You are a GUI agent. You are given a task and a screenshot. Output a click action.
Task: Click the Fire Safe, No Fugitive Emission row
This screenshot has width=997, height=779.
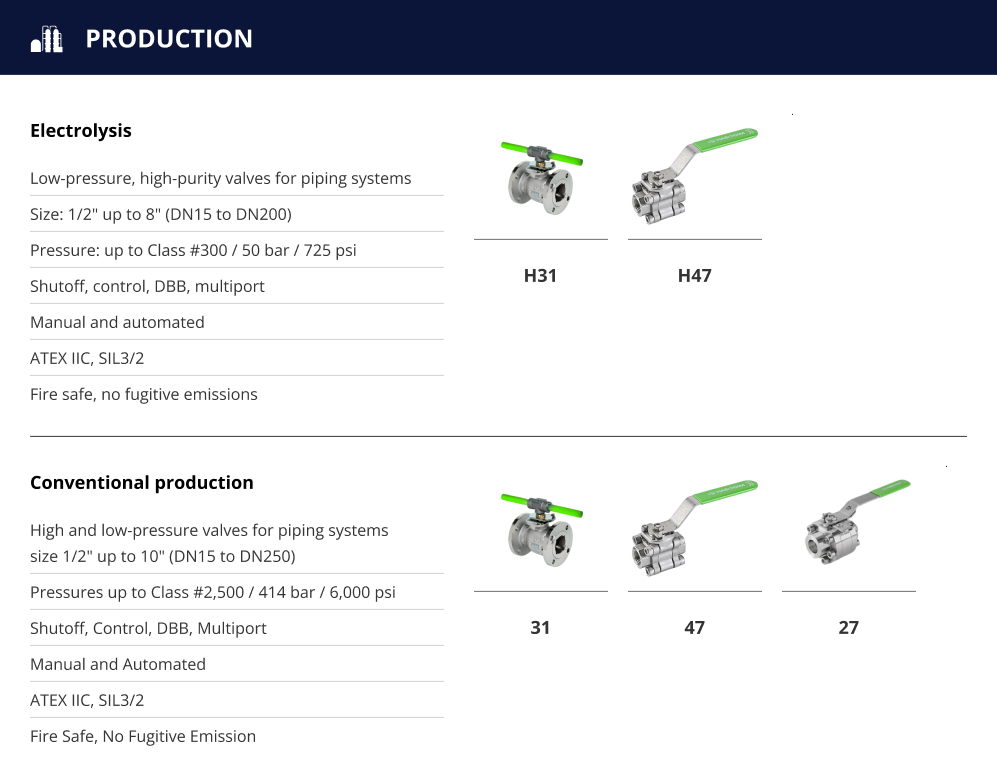[x=237, y=736]
